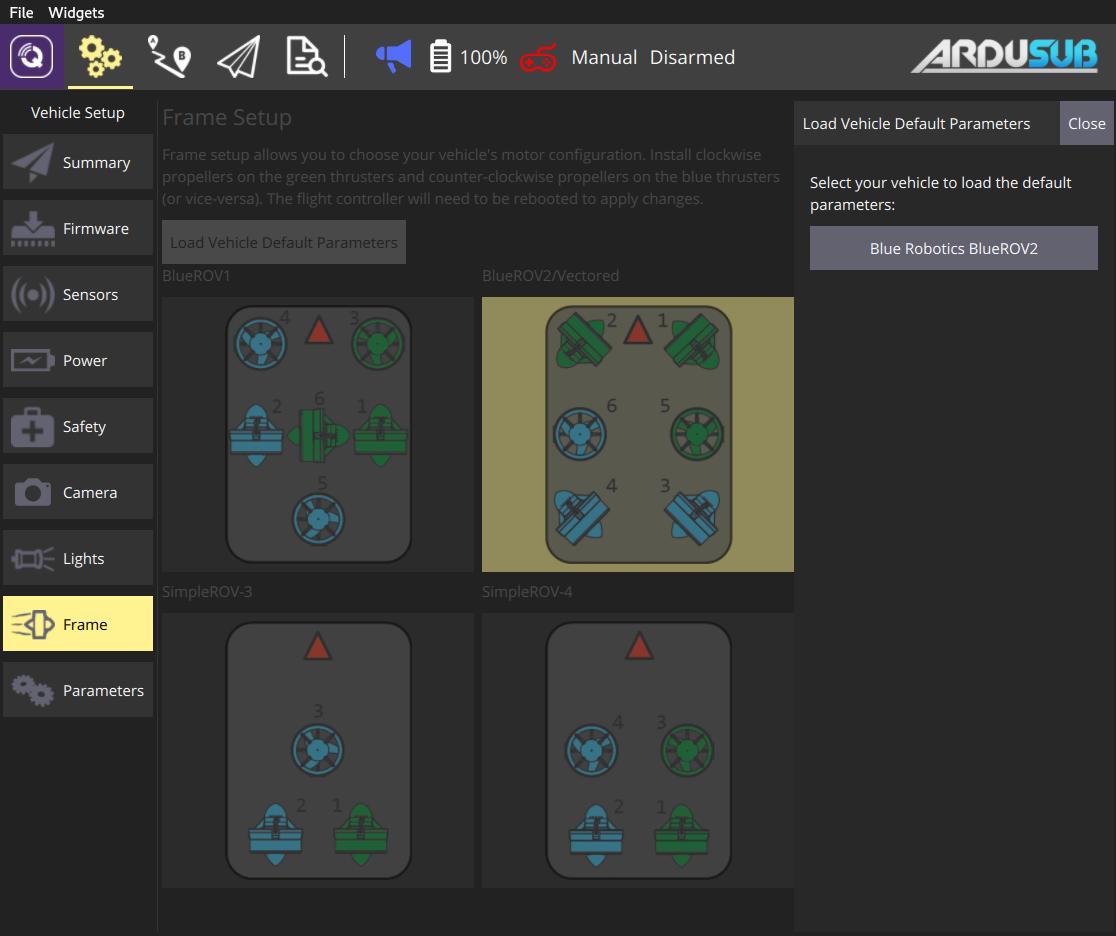Choose the SimpleROV-4 frame thumbnail
Screen dimensions: 1116x936
[x=638, y=750]
